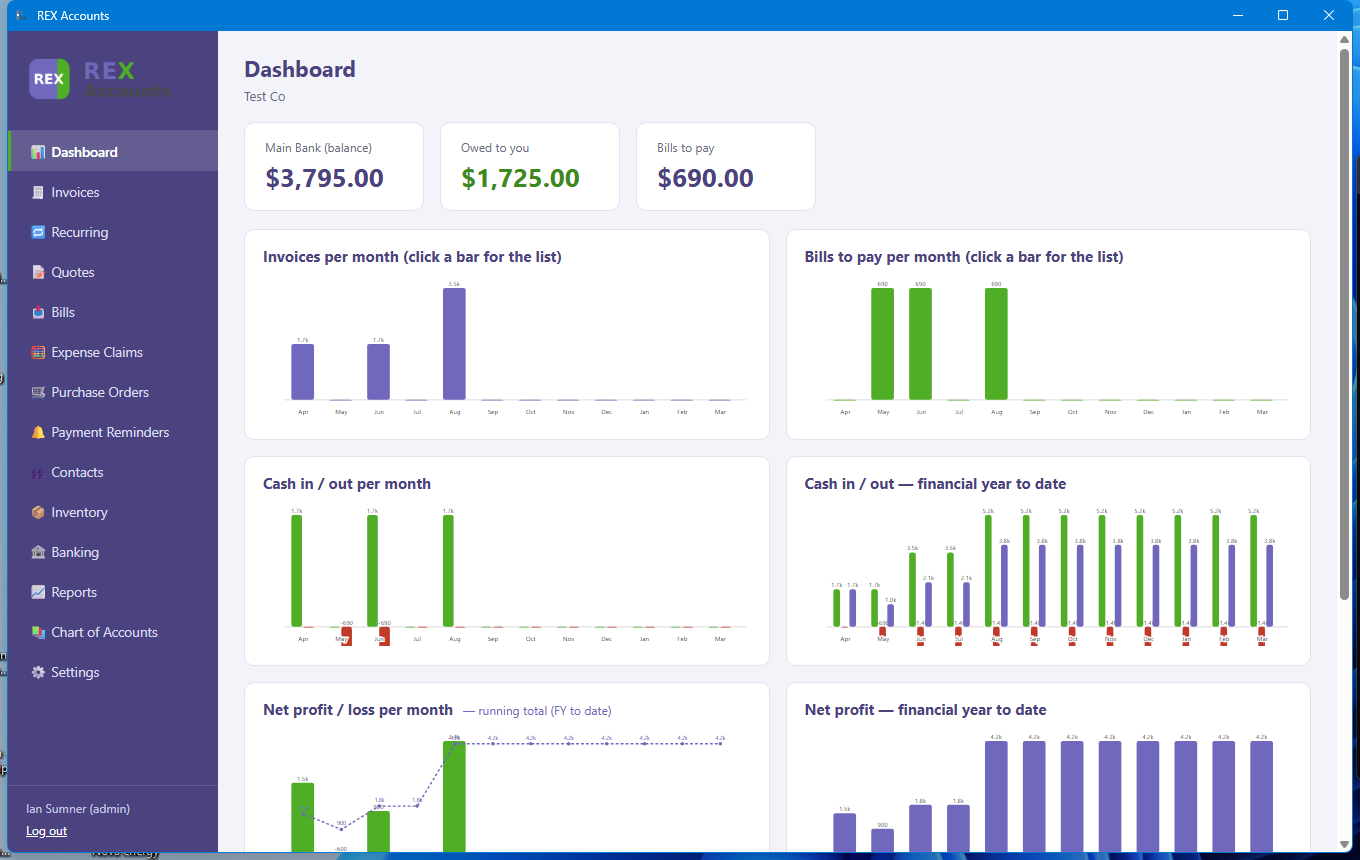Click the Owed to you card
The width and height of the screenshot is (1360, 860).
(530, 167)
